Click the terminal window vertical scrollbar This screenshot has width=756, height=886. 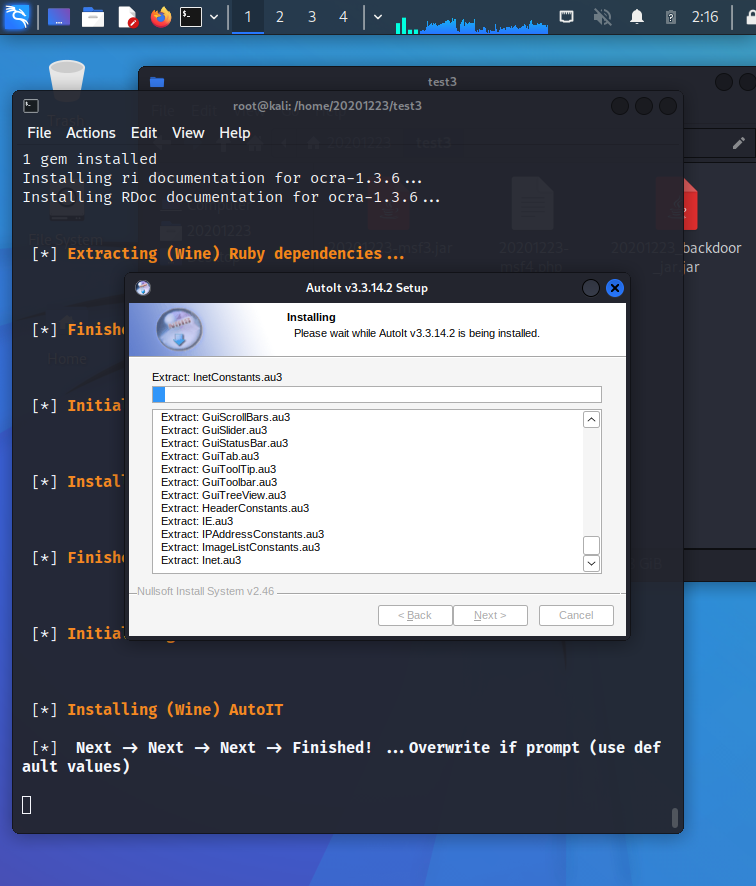(x=674, y=817)
